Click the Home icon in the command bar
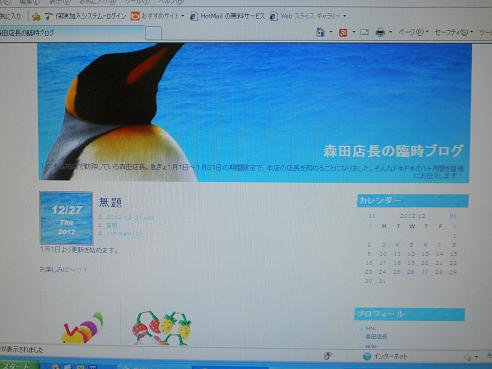Image resolution: width=492 pixels, height=369 pixels. coord(320,32)
